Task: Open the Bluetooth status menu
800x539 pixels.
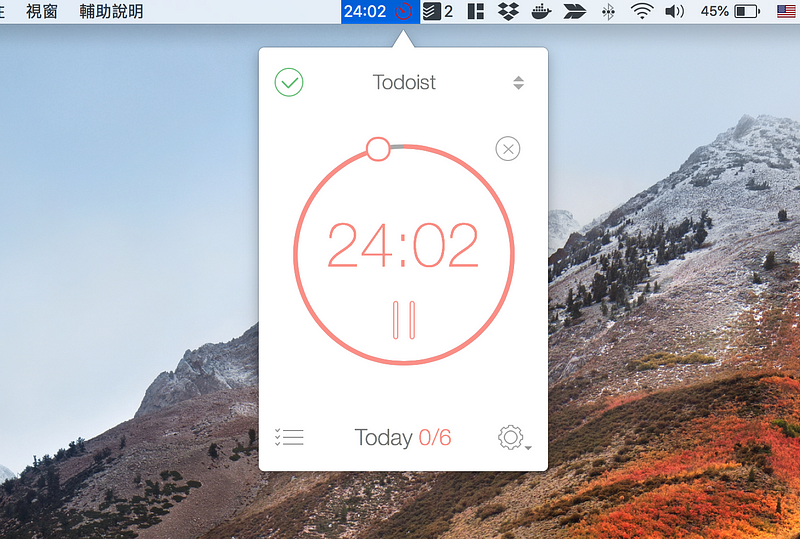Action: 607,11
